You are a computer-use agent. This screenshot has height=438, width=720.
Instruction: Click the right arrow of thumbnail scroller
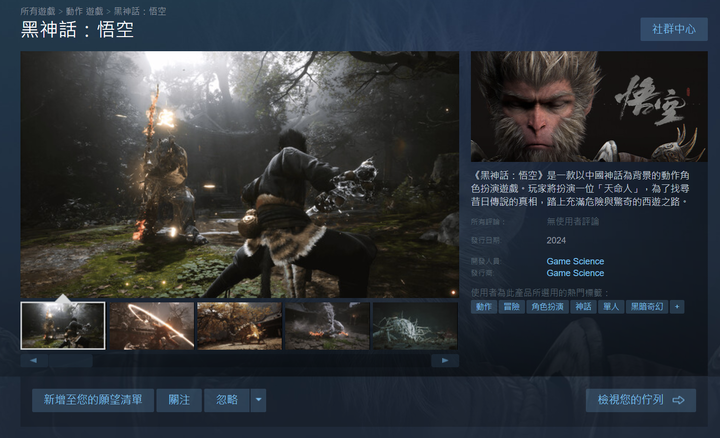coord(445,360)
